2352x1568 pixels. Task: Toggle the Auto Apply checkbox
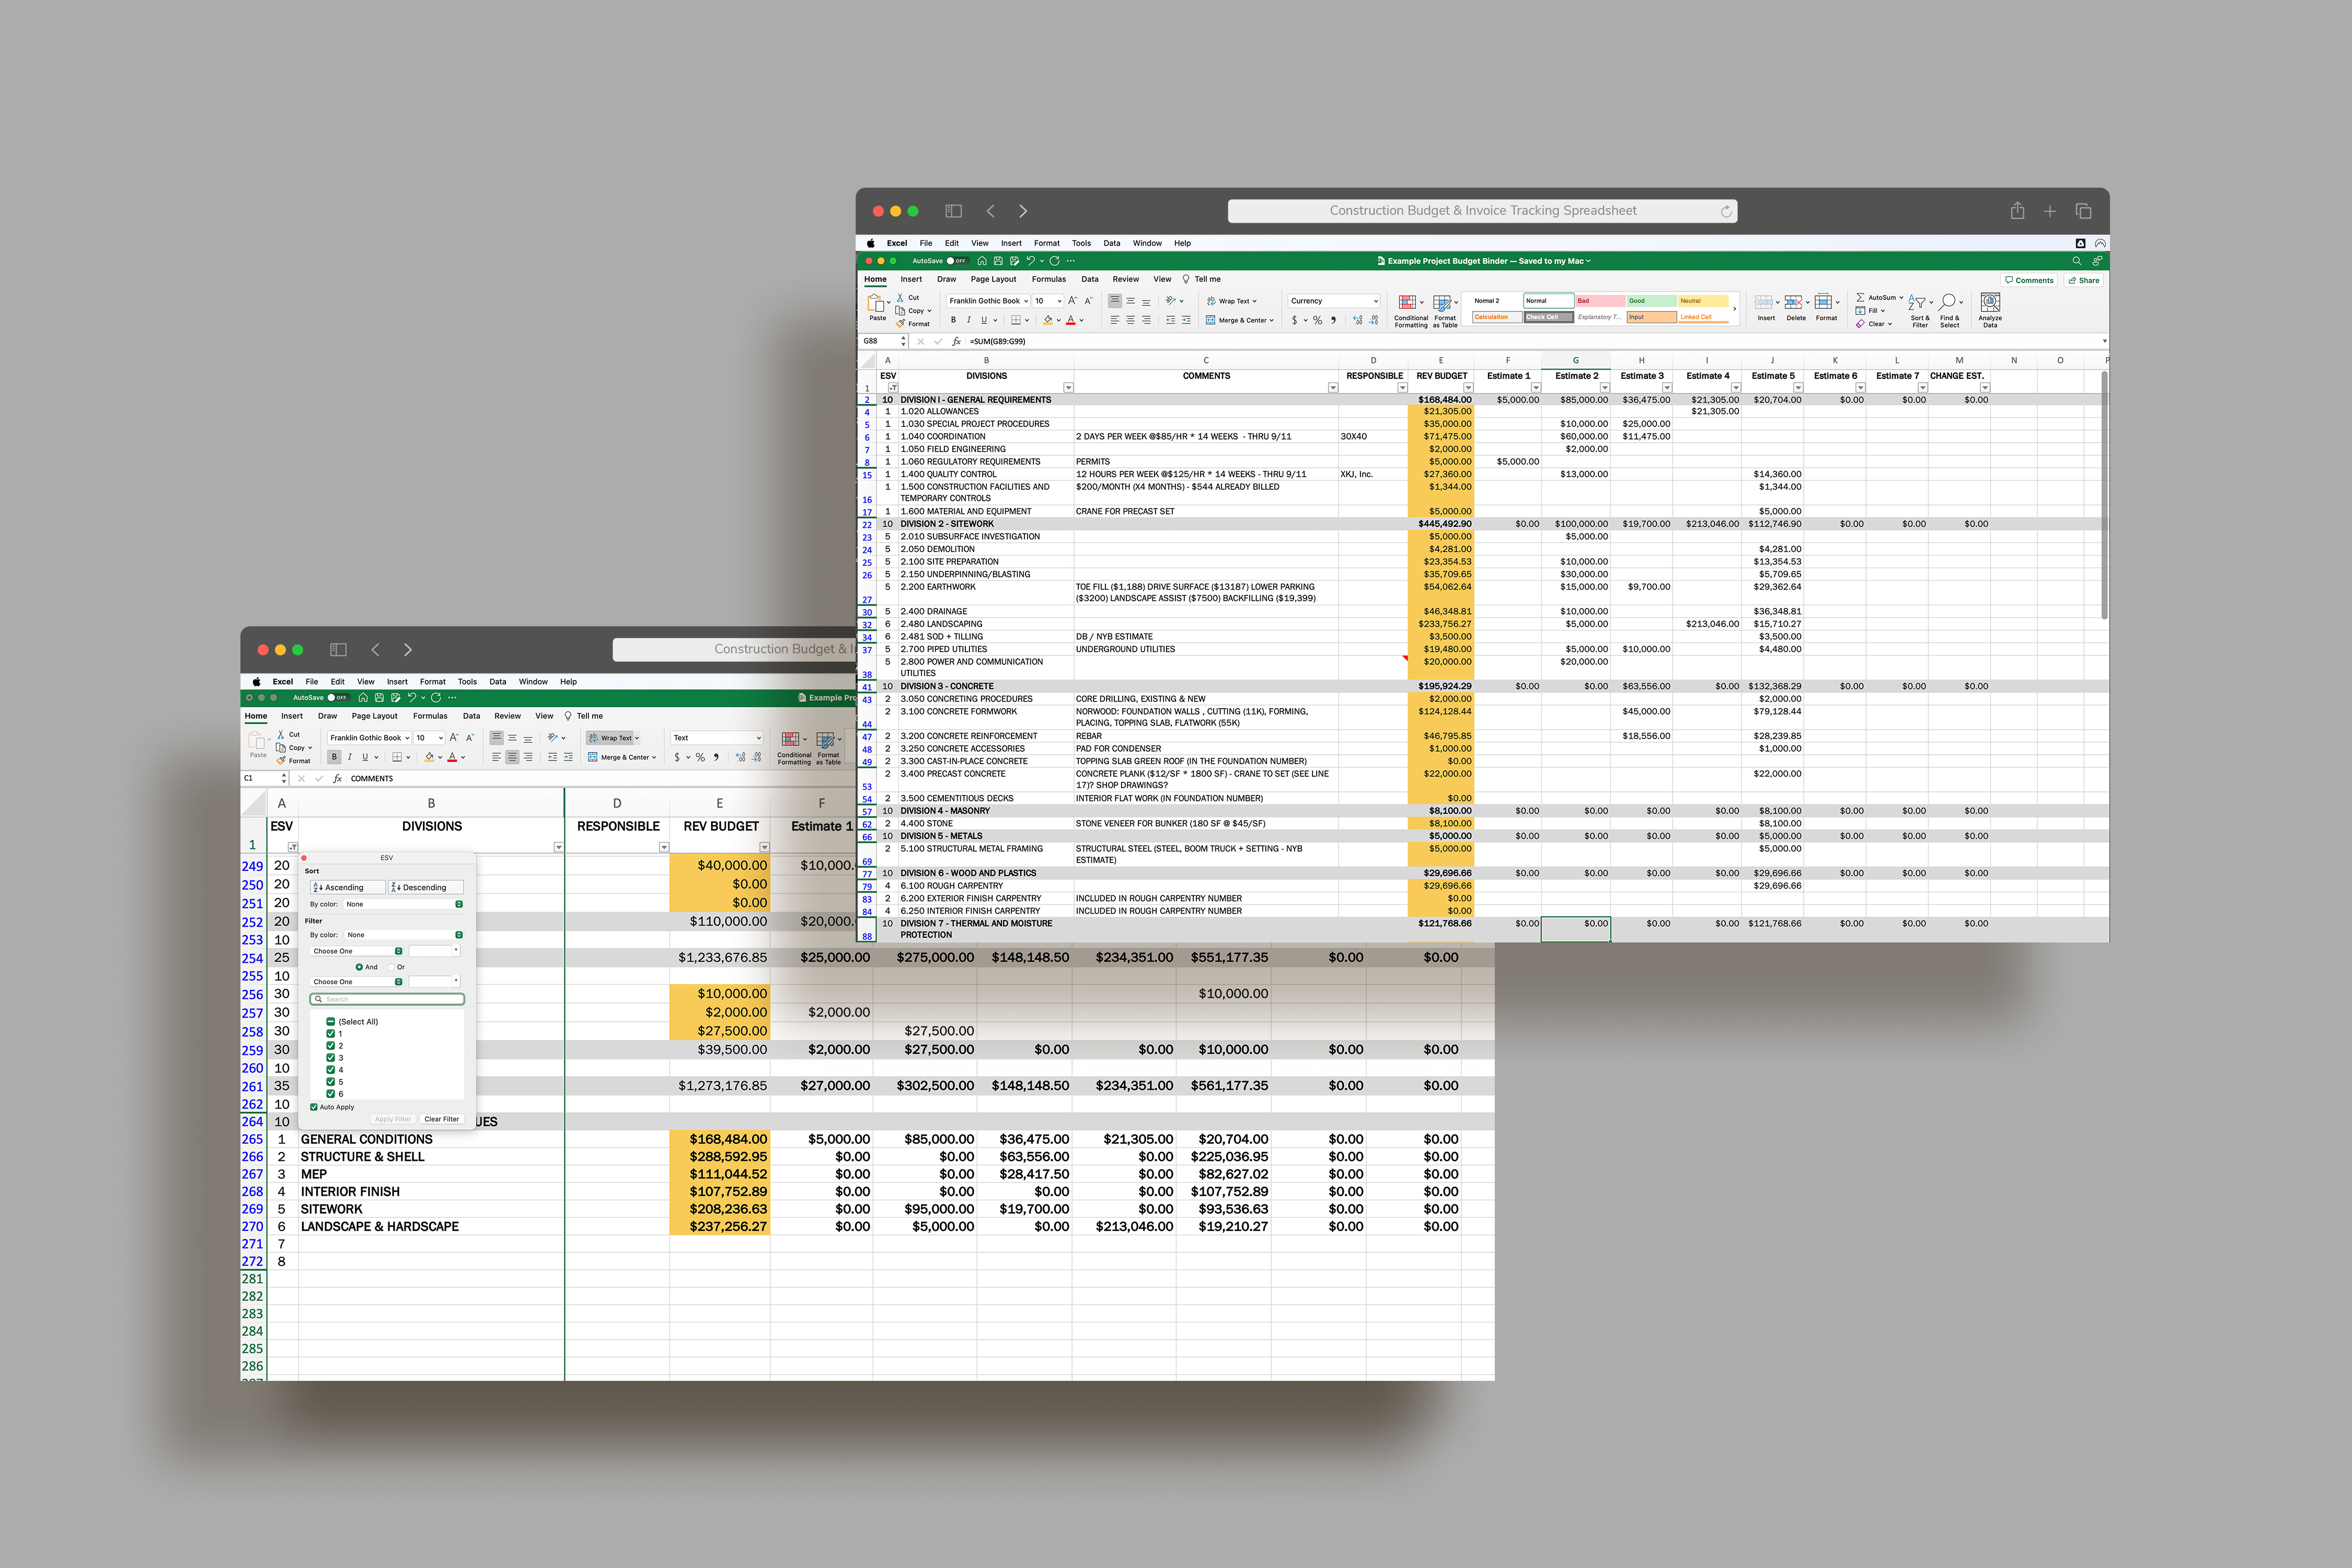tap(314, 1107)
